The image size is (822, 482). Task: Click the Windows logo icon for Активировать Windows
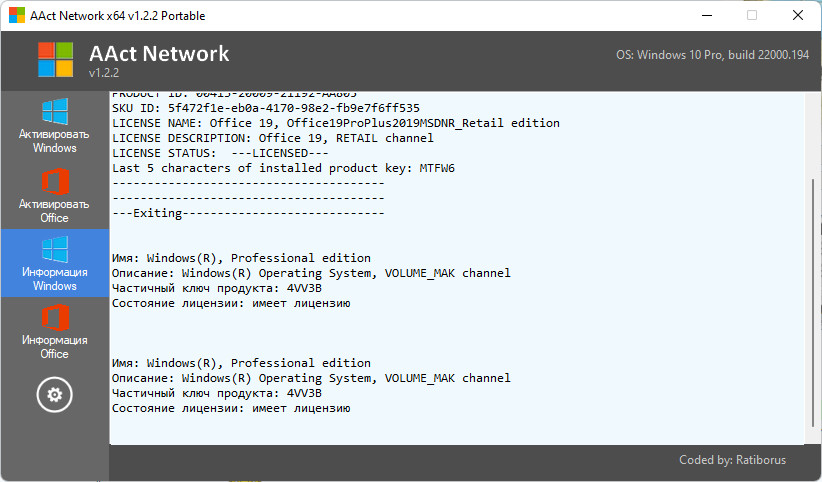coord(54,111)
